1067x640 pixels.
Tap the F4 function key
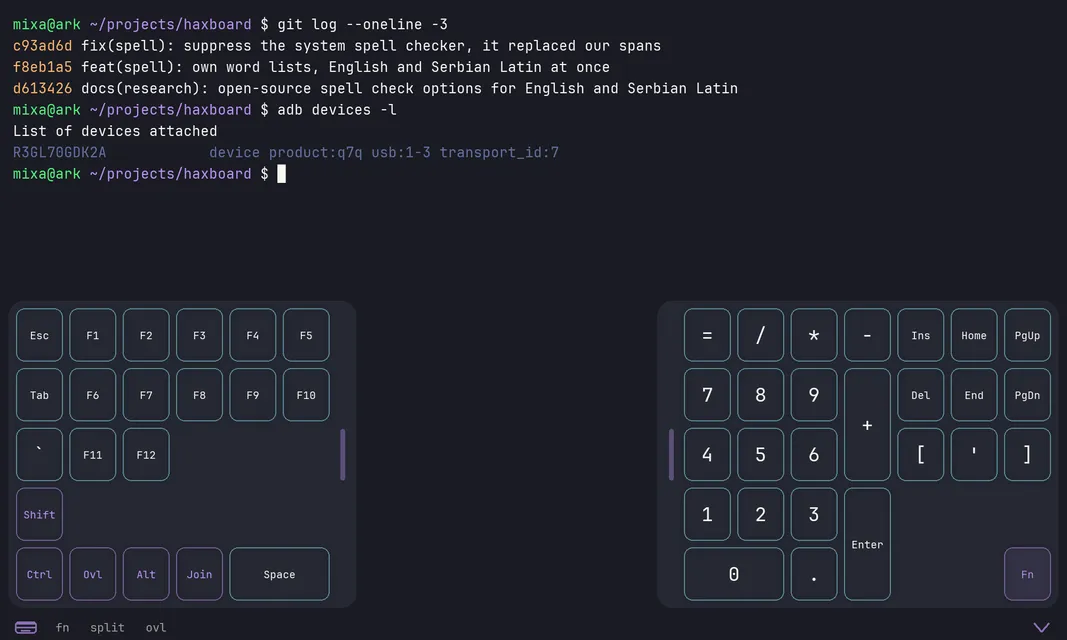[x=252, y=335]
